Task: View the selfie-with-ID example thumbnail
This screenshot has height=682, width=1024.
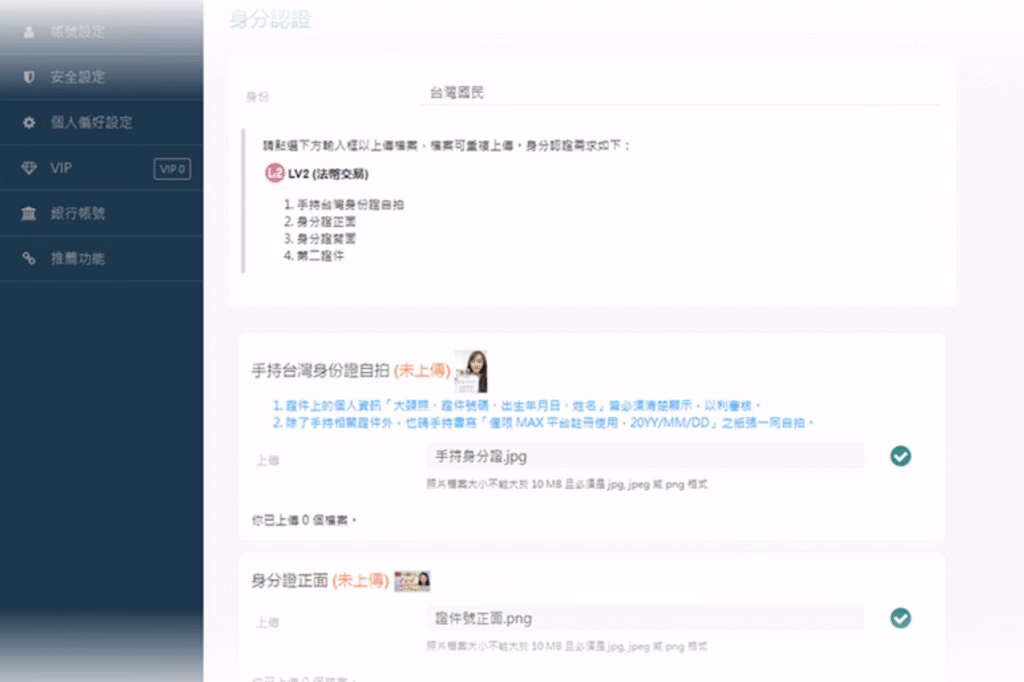Action: click(x=471, y=371)
